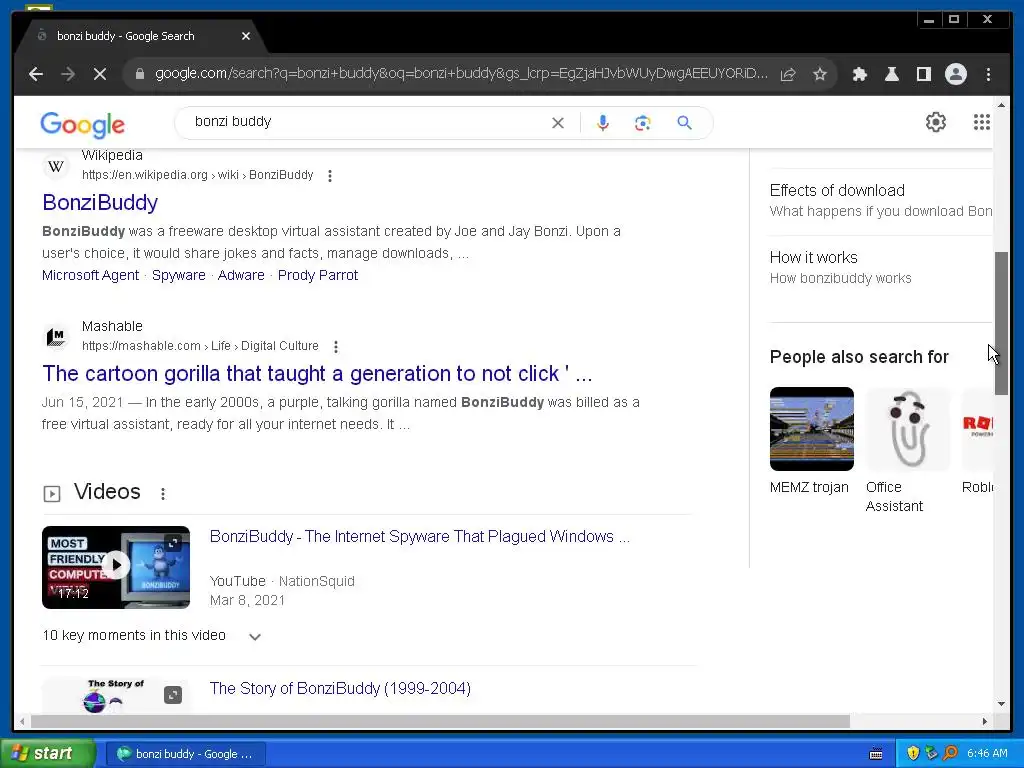The image size is (1024, 768).
Task: Open the Spyware sitelink
Action: tap(179, 276)
